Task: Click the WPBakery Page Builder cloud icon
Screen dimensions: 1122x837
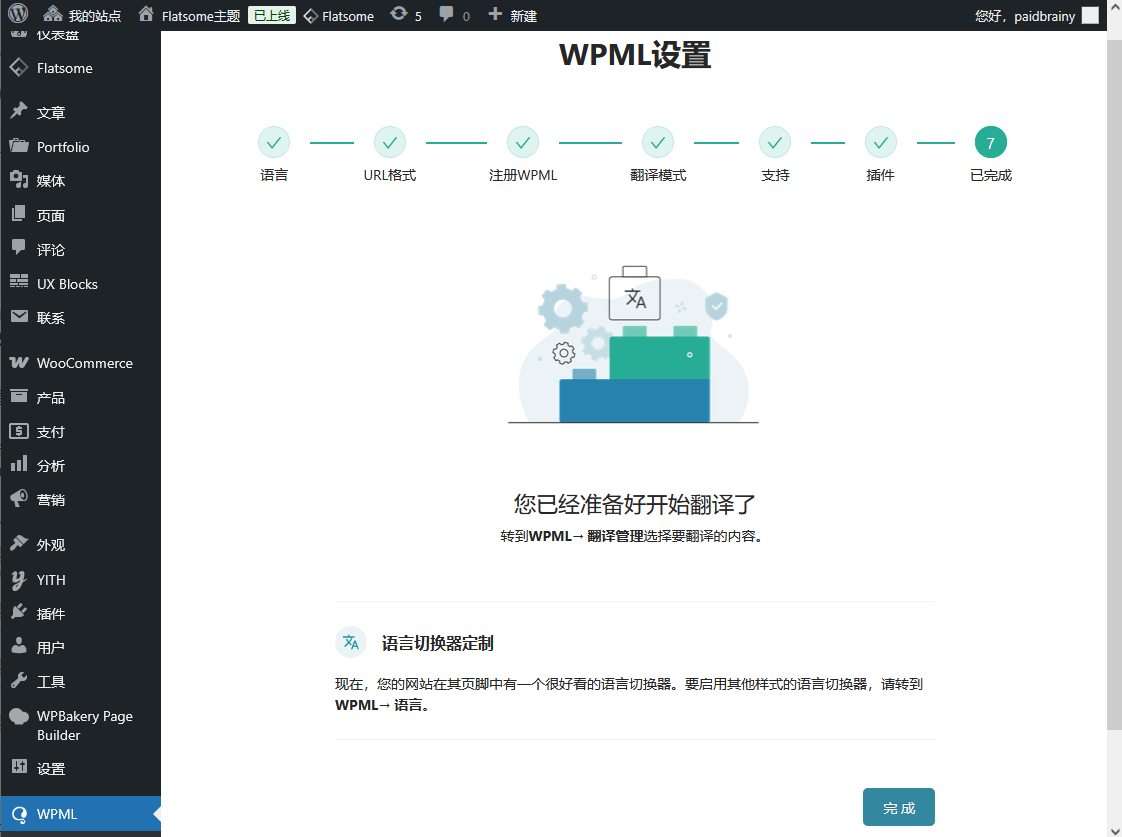Action: [19, 716]
